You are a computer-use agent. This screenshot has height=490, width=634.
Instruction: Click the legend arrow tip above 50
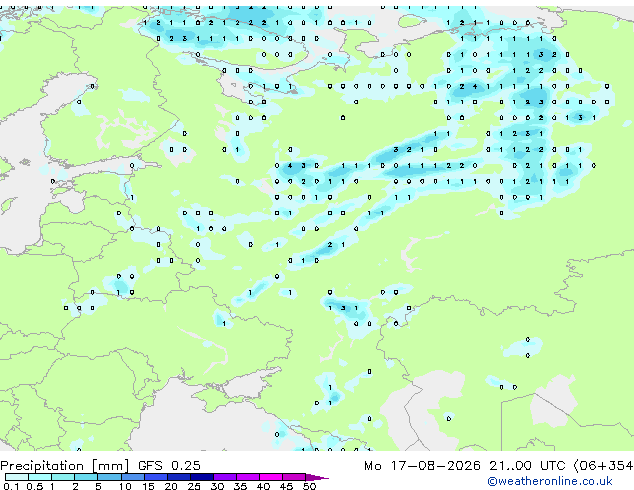point(317,477)
